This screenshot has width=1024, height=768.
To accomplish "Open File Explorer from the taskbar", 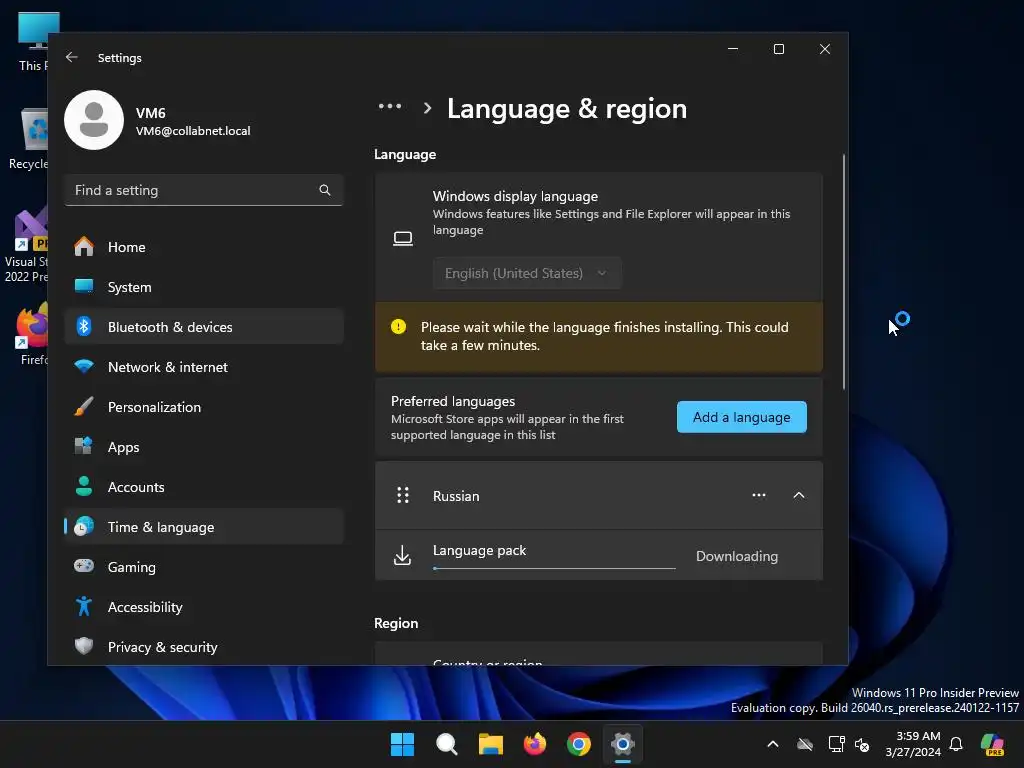I will [490, 744].
